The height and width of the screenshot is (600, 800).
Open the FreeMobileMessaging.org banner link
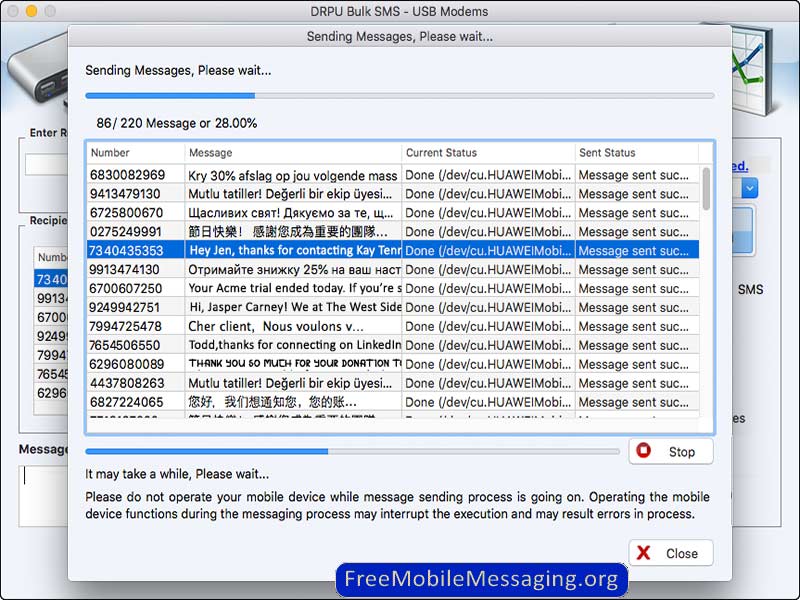(481, 579)
